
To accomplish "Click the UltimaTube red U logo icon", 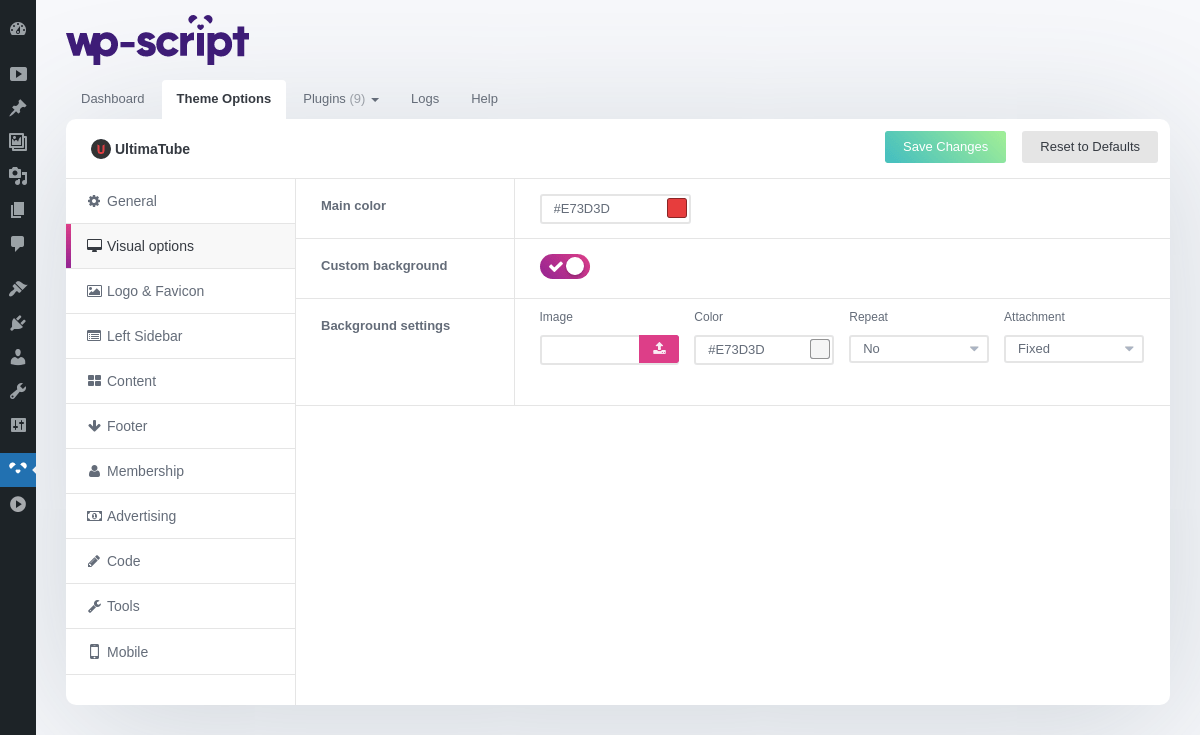I will (x=101, y=149).
